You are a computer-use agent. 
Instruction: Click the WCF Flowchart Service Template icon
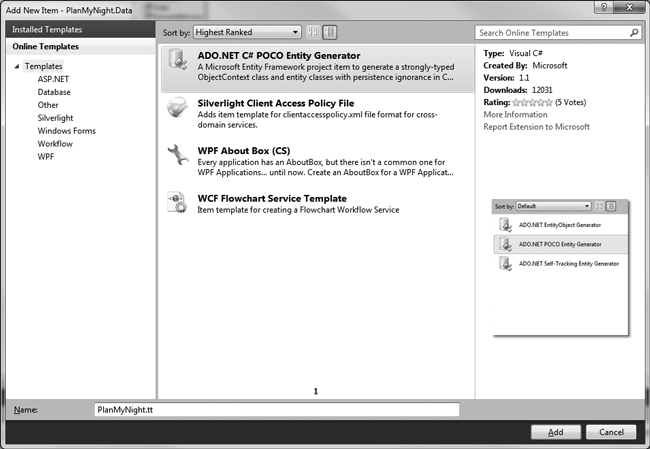(177, 202)
